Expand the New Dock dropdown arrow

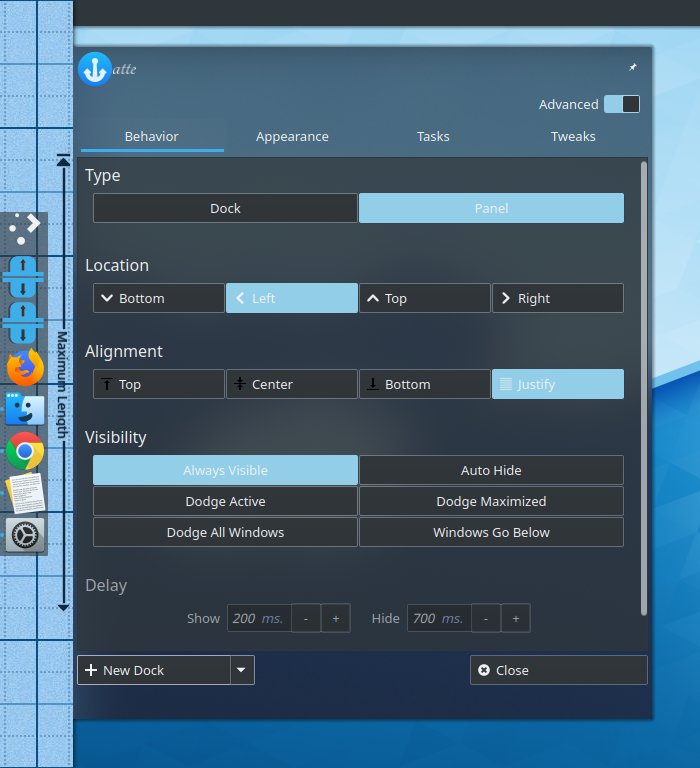tap(242, 670)
